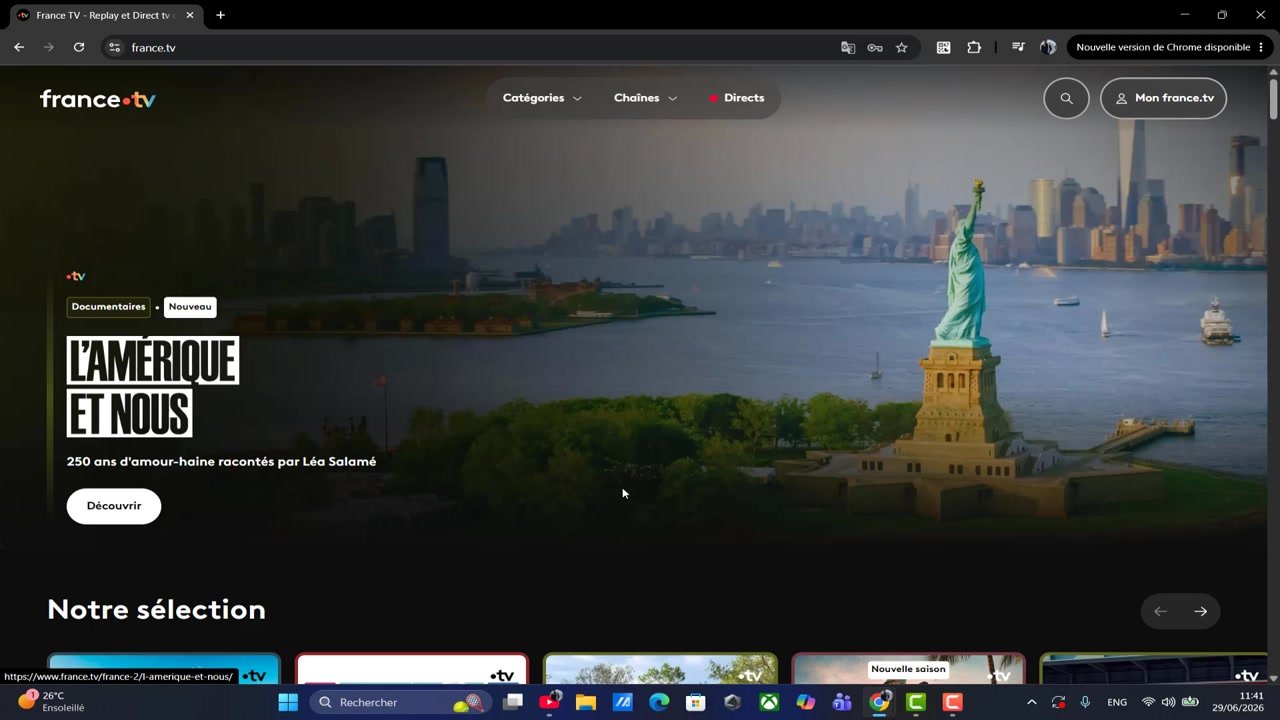Show next items in Notre sélection
1280x720 pixels.
(1200, 611)
